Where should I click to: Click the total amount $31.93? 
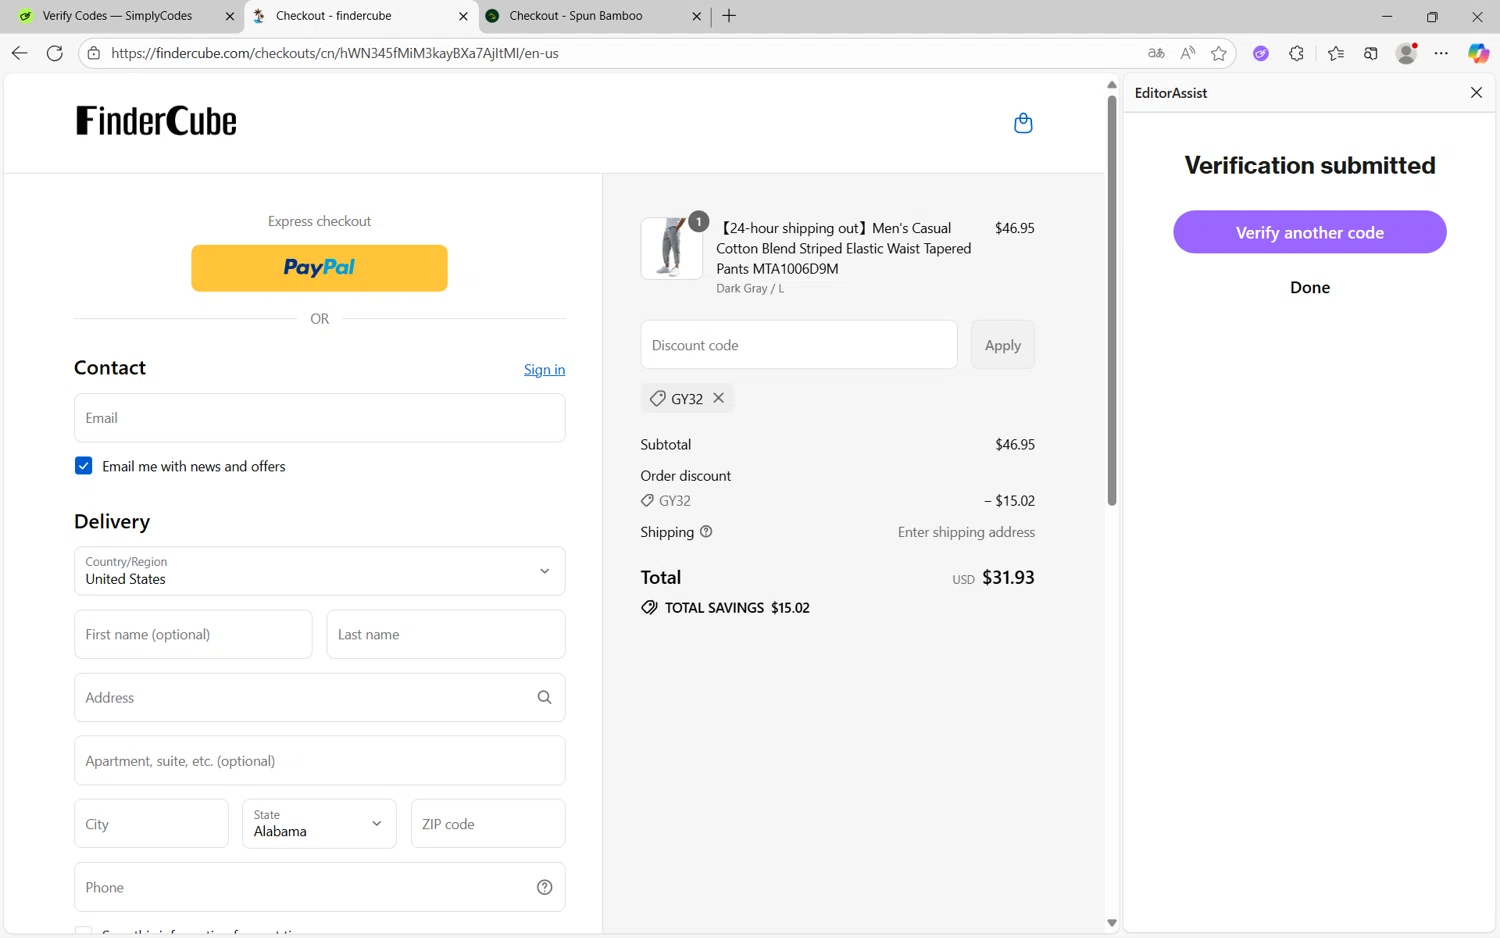(x=1008, y=577)
